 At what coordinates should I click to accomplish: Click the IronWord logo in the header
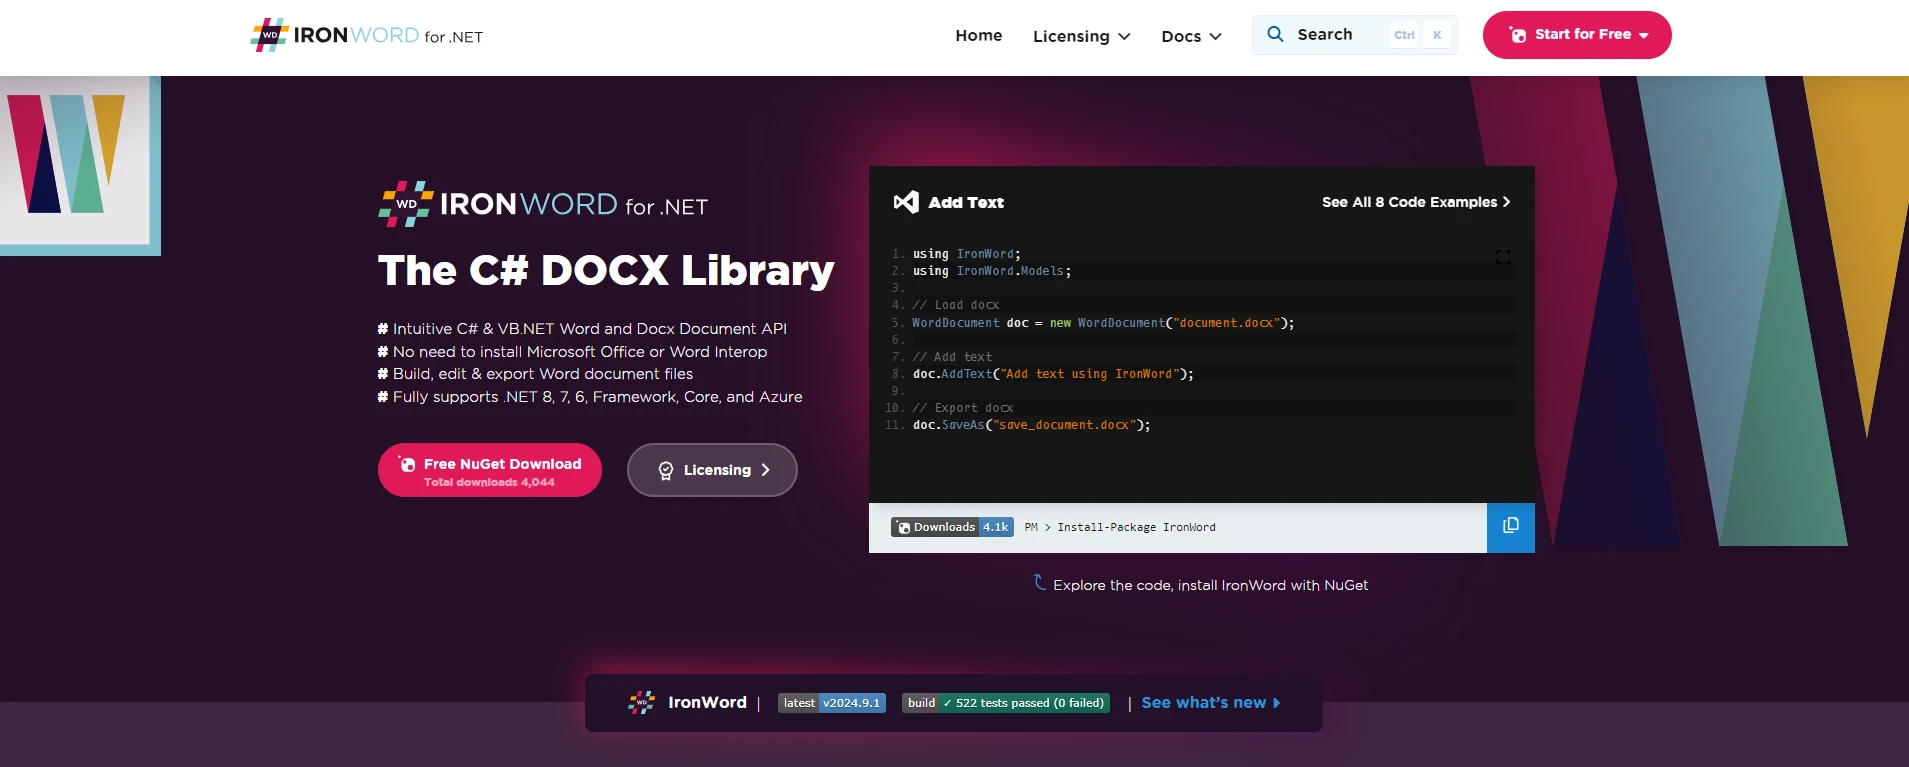pos(366,36)
